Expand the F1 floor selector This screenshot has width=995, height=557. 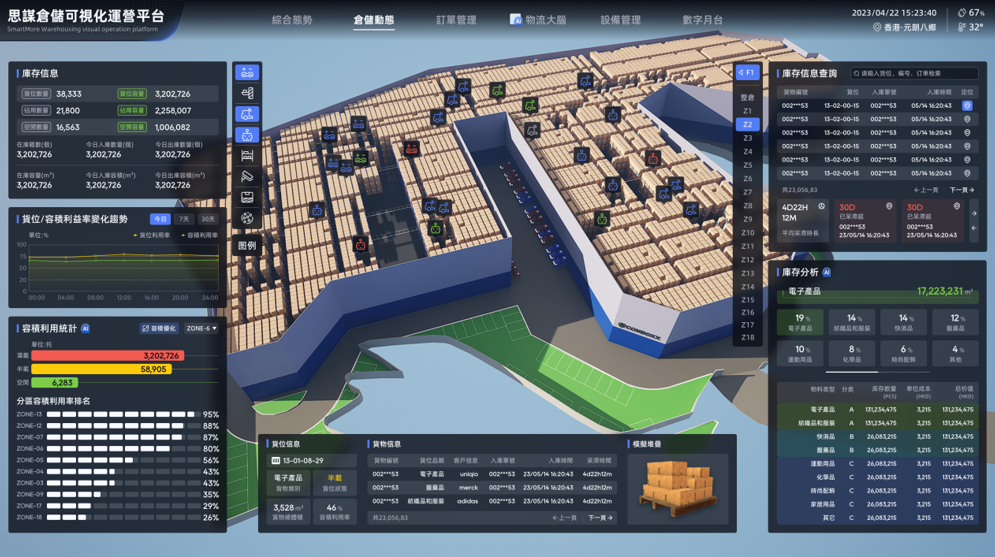[747, 73]
